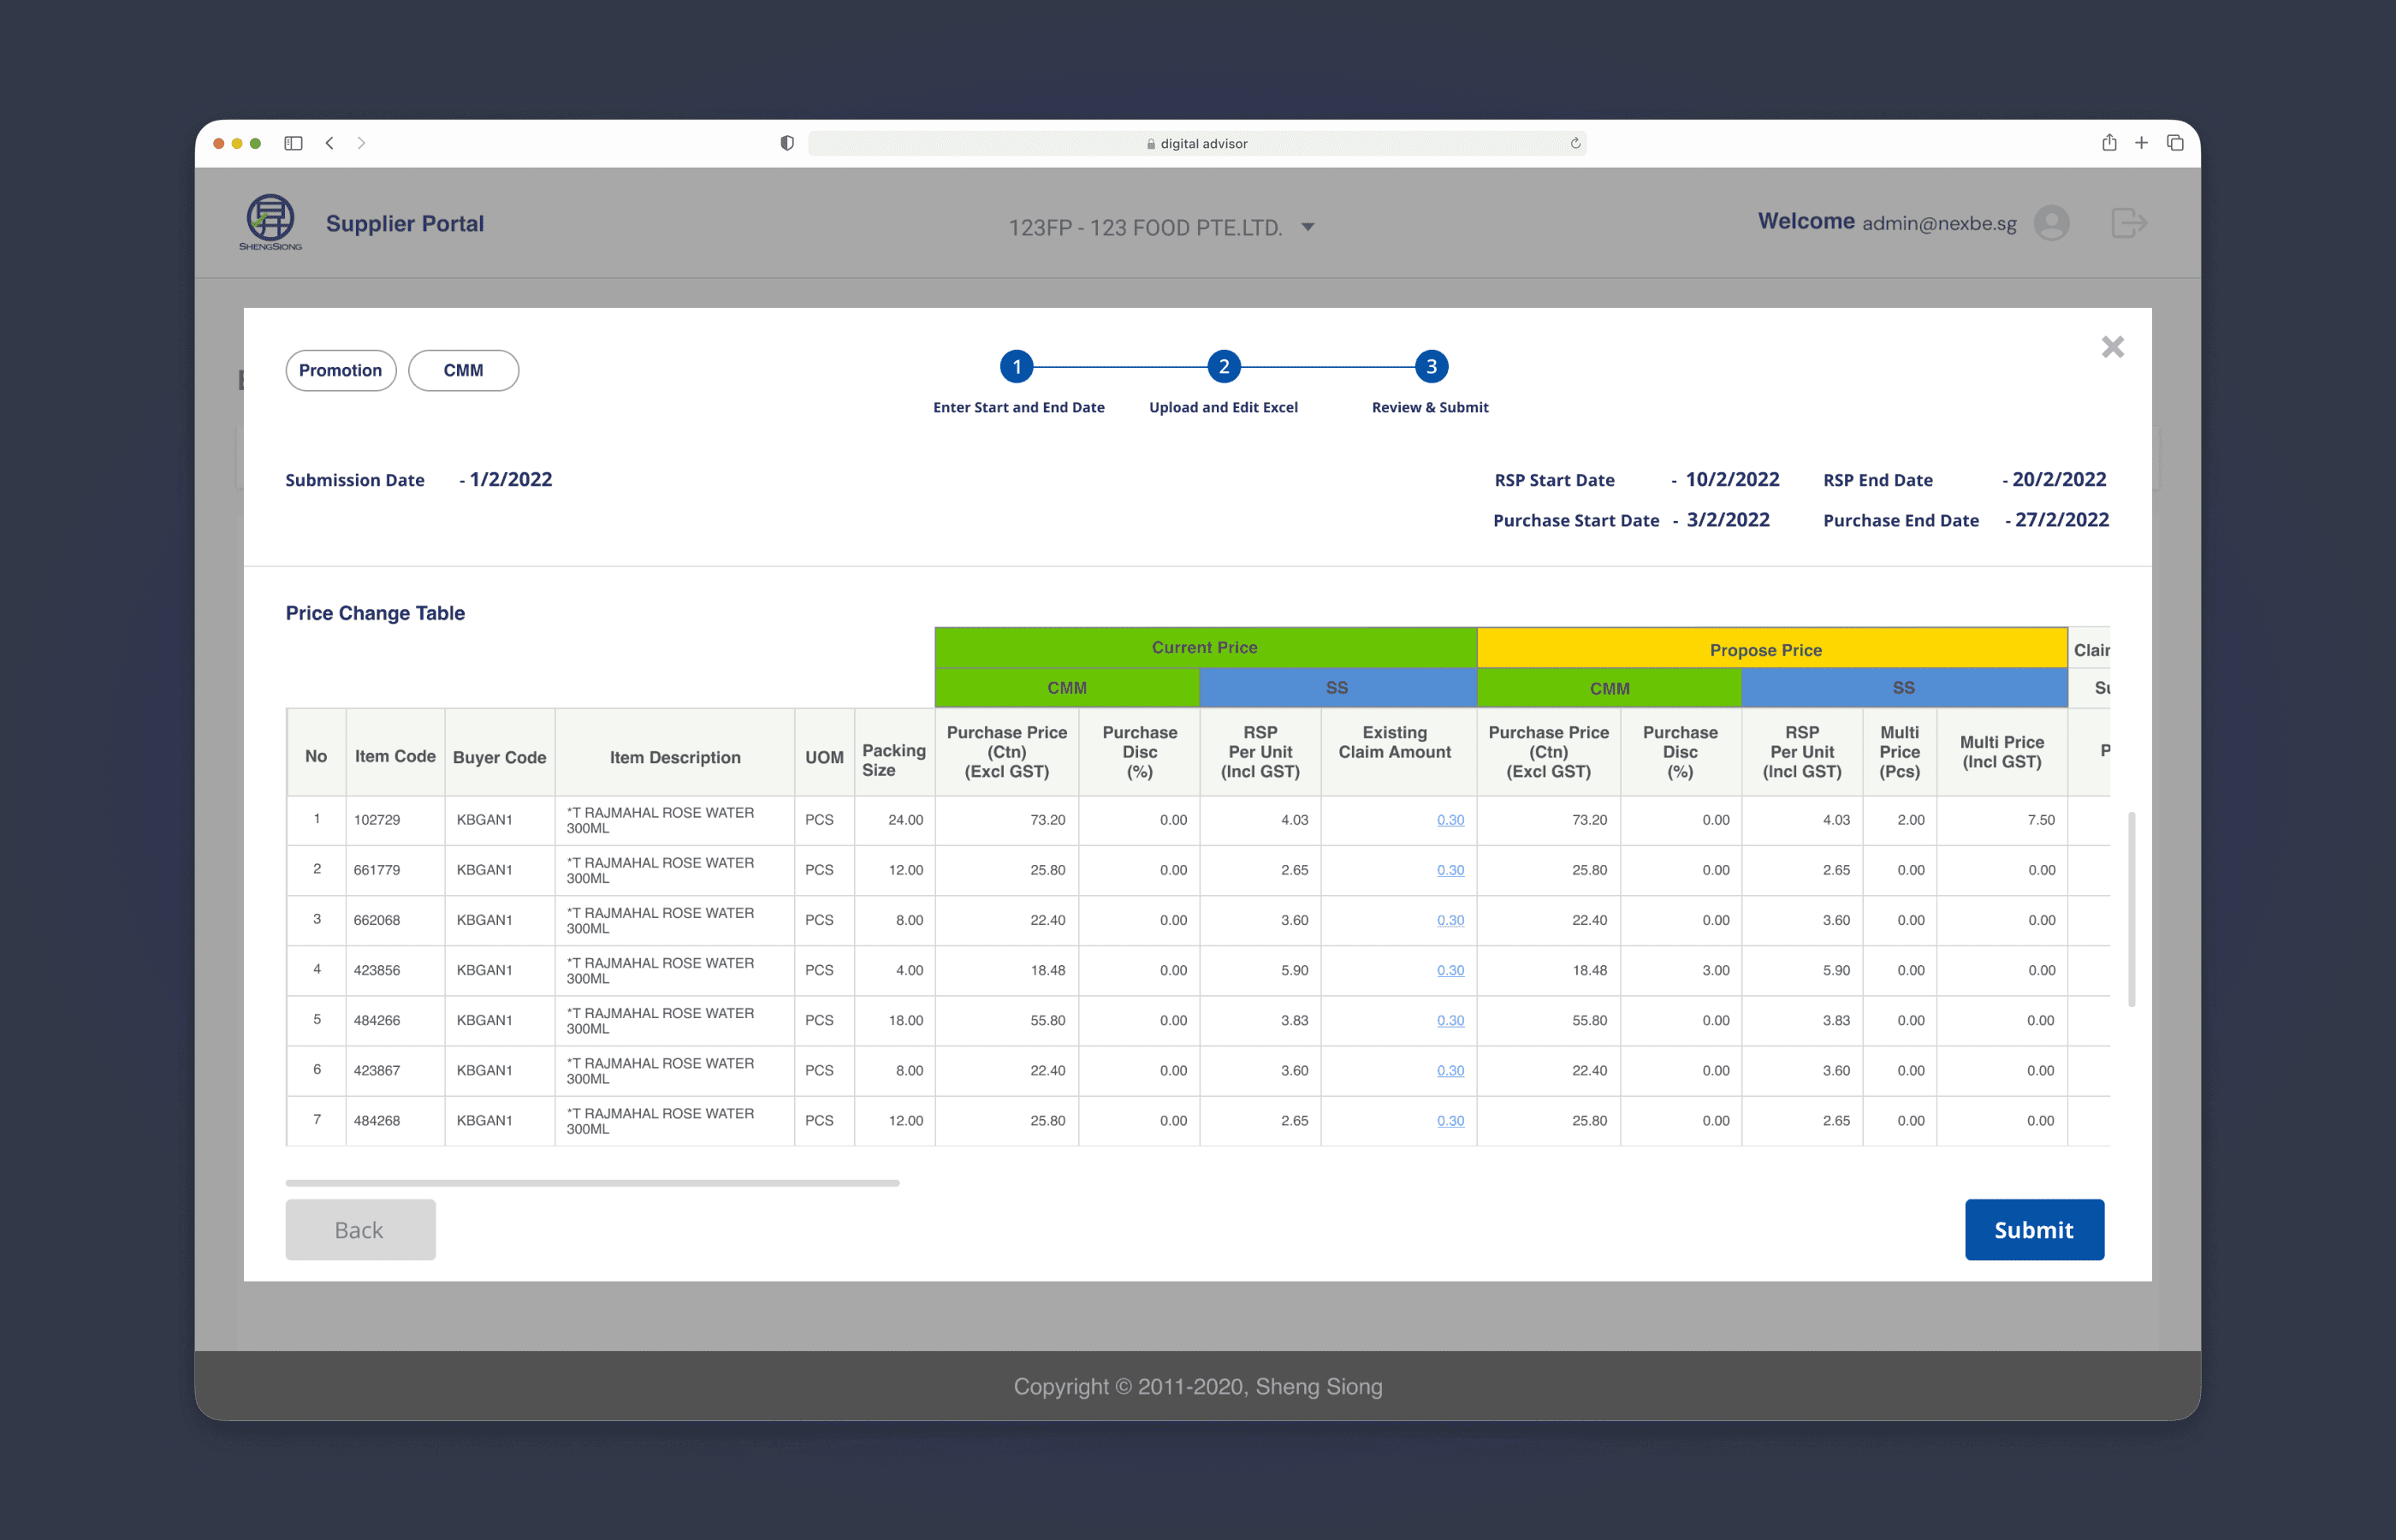Select the Promotion tab pill
Viewport: 2396px width, 1540px height.
(340, 370)
